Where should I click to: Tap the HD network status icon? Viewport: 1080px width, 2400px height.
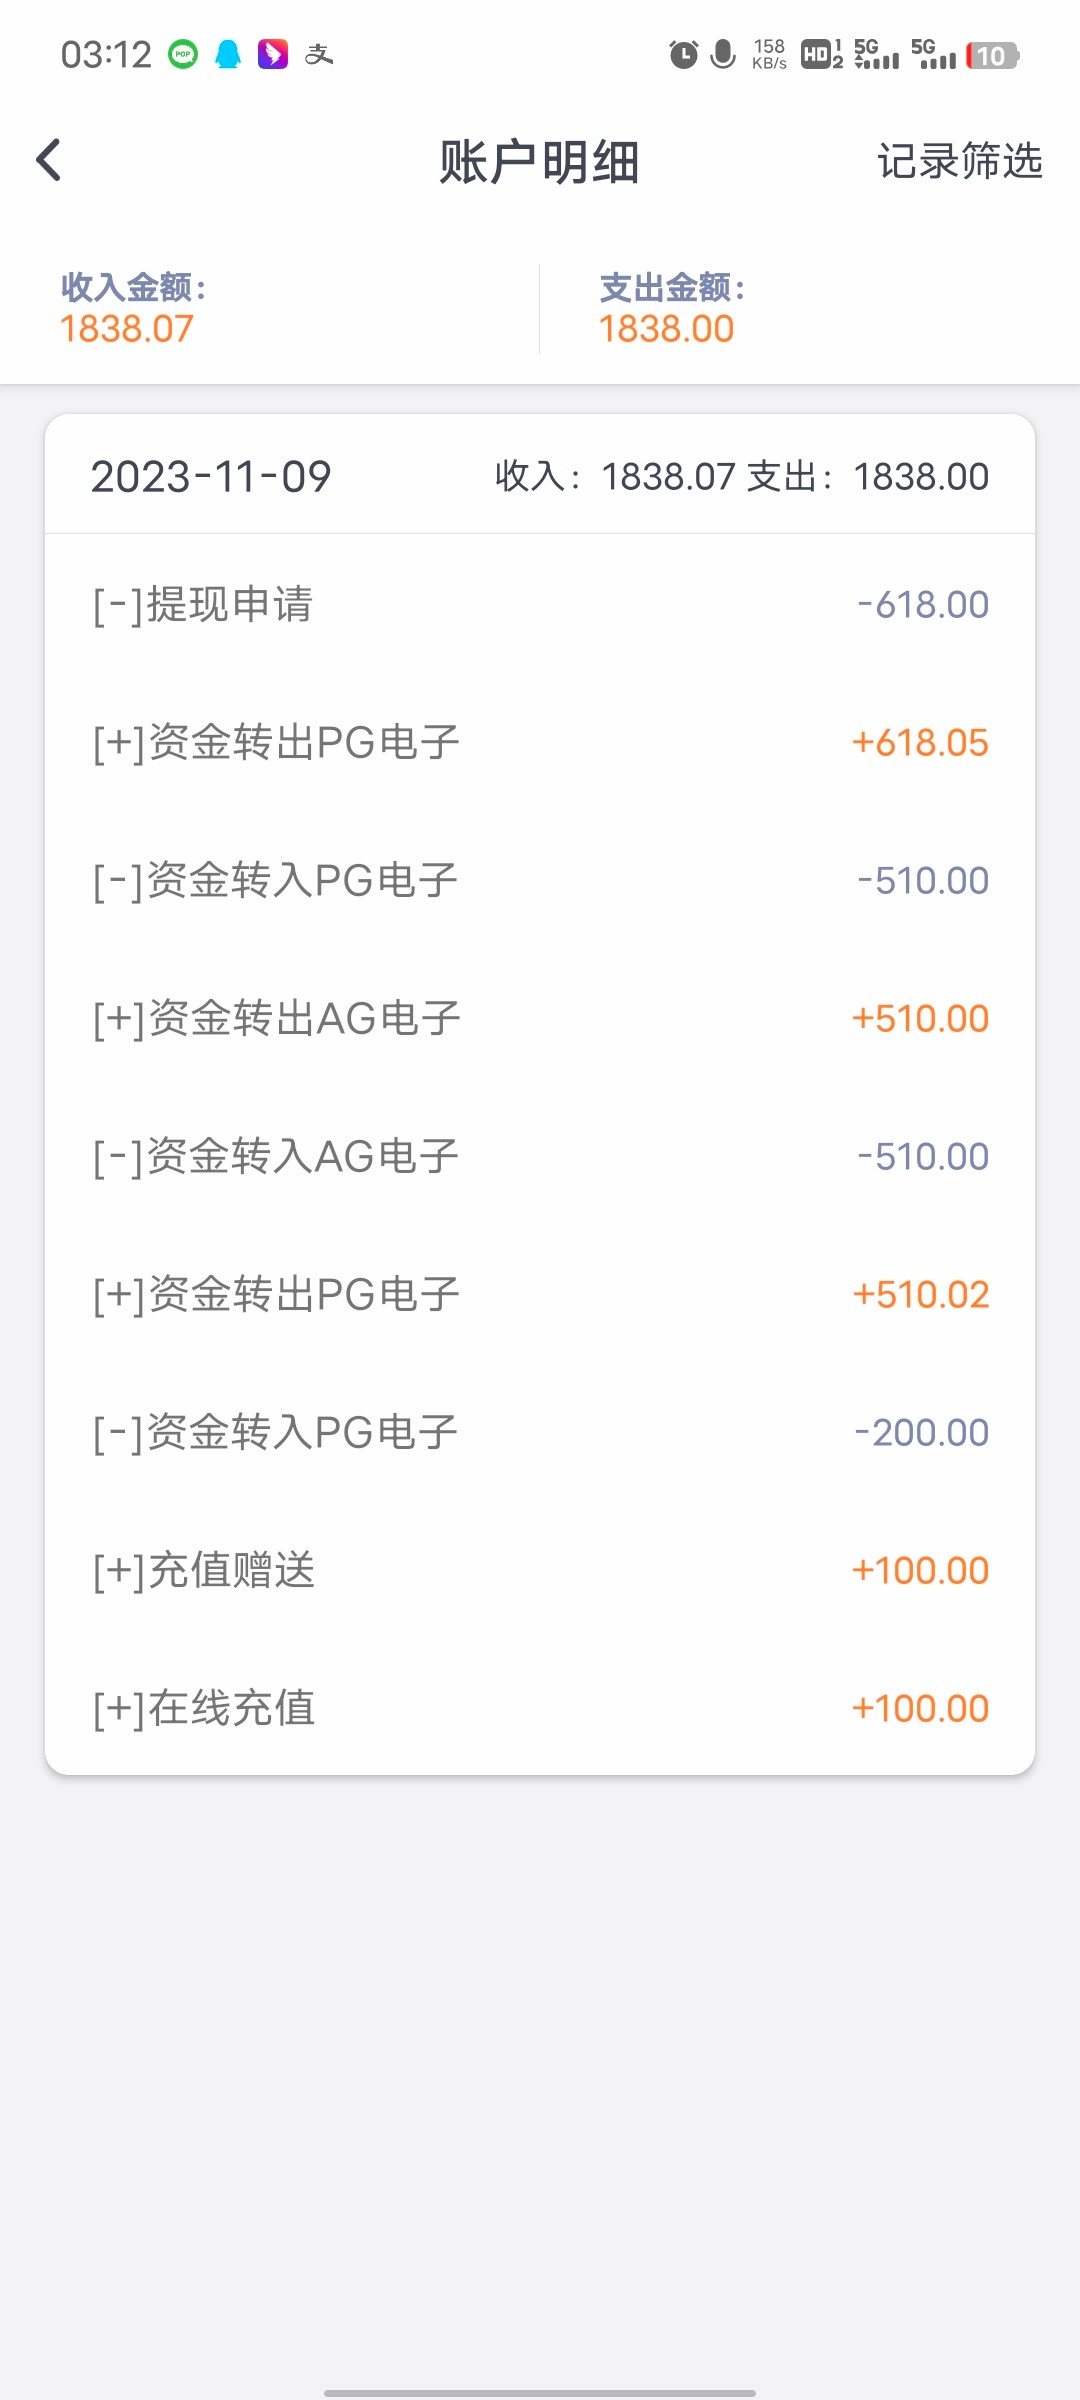821,54
